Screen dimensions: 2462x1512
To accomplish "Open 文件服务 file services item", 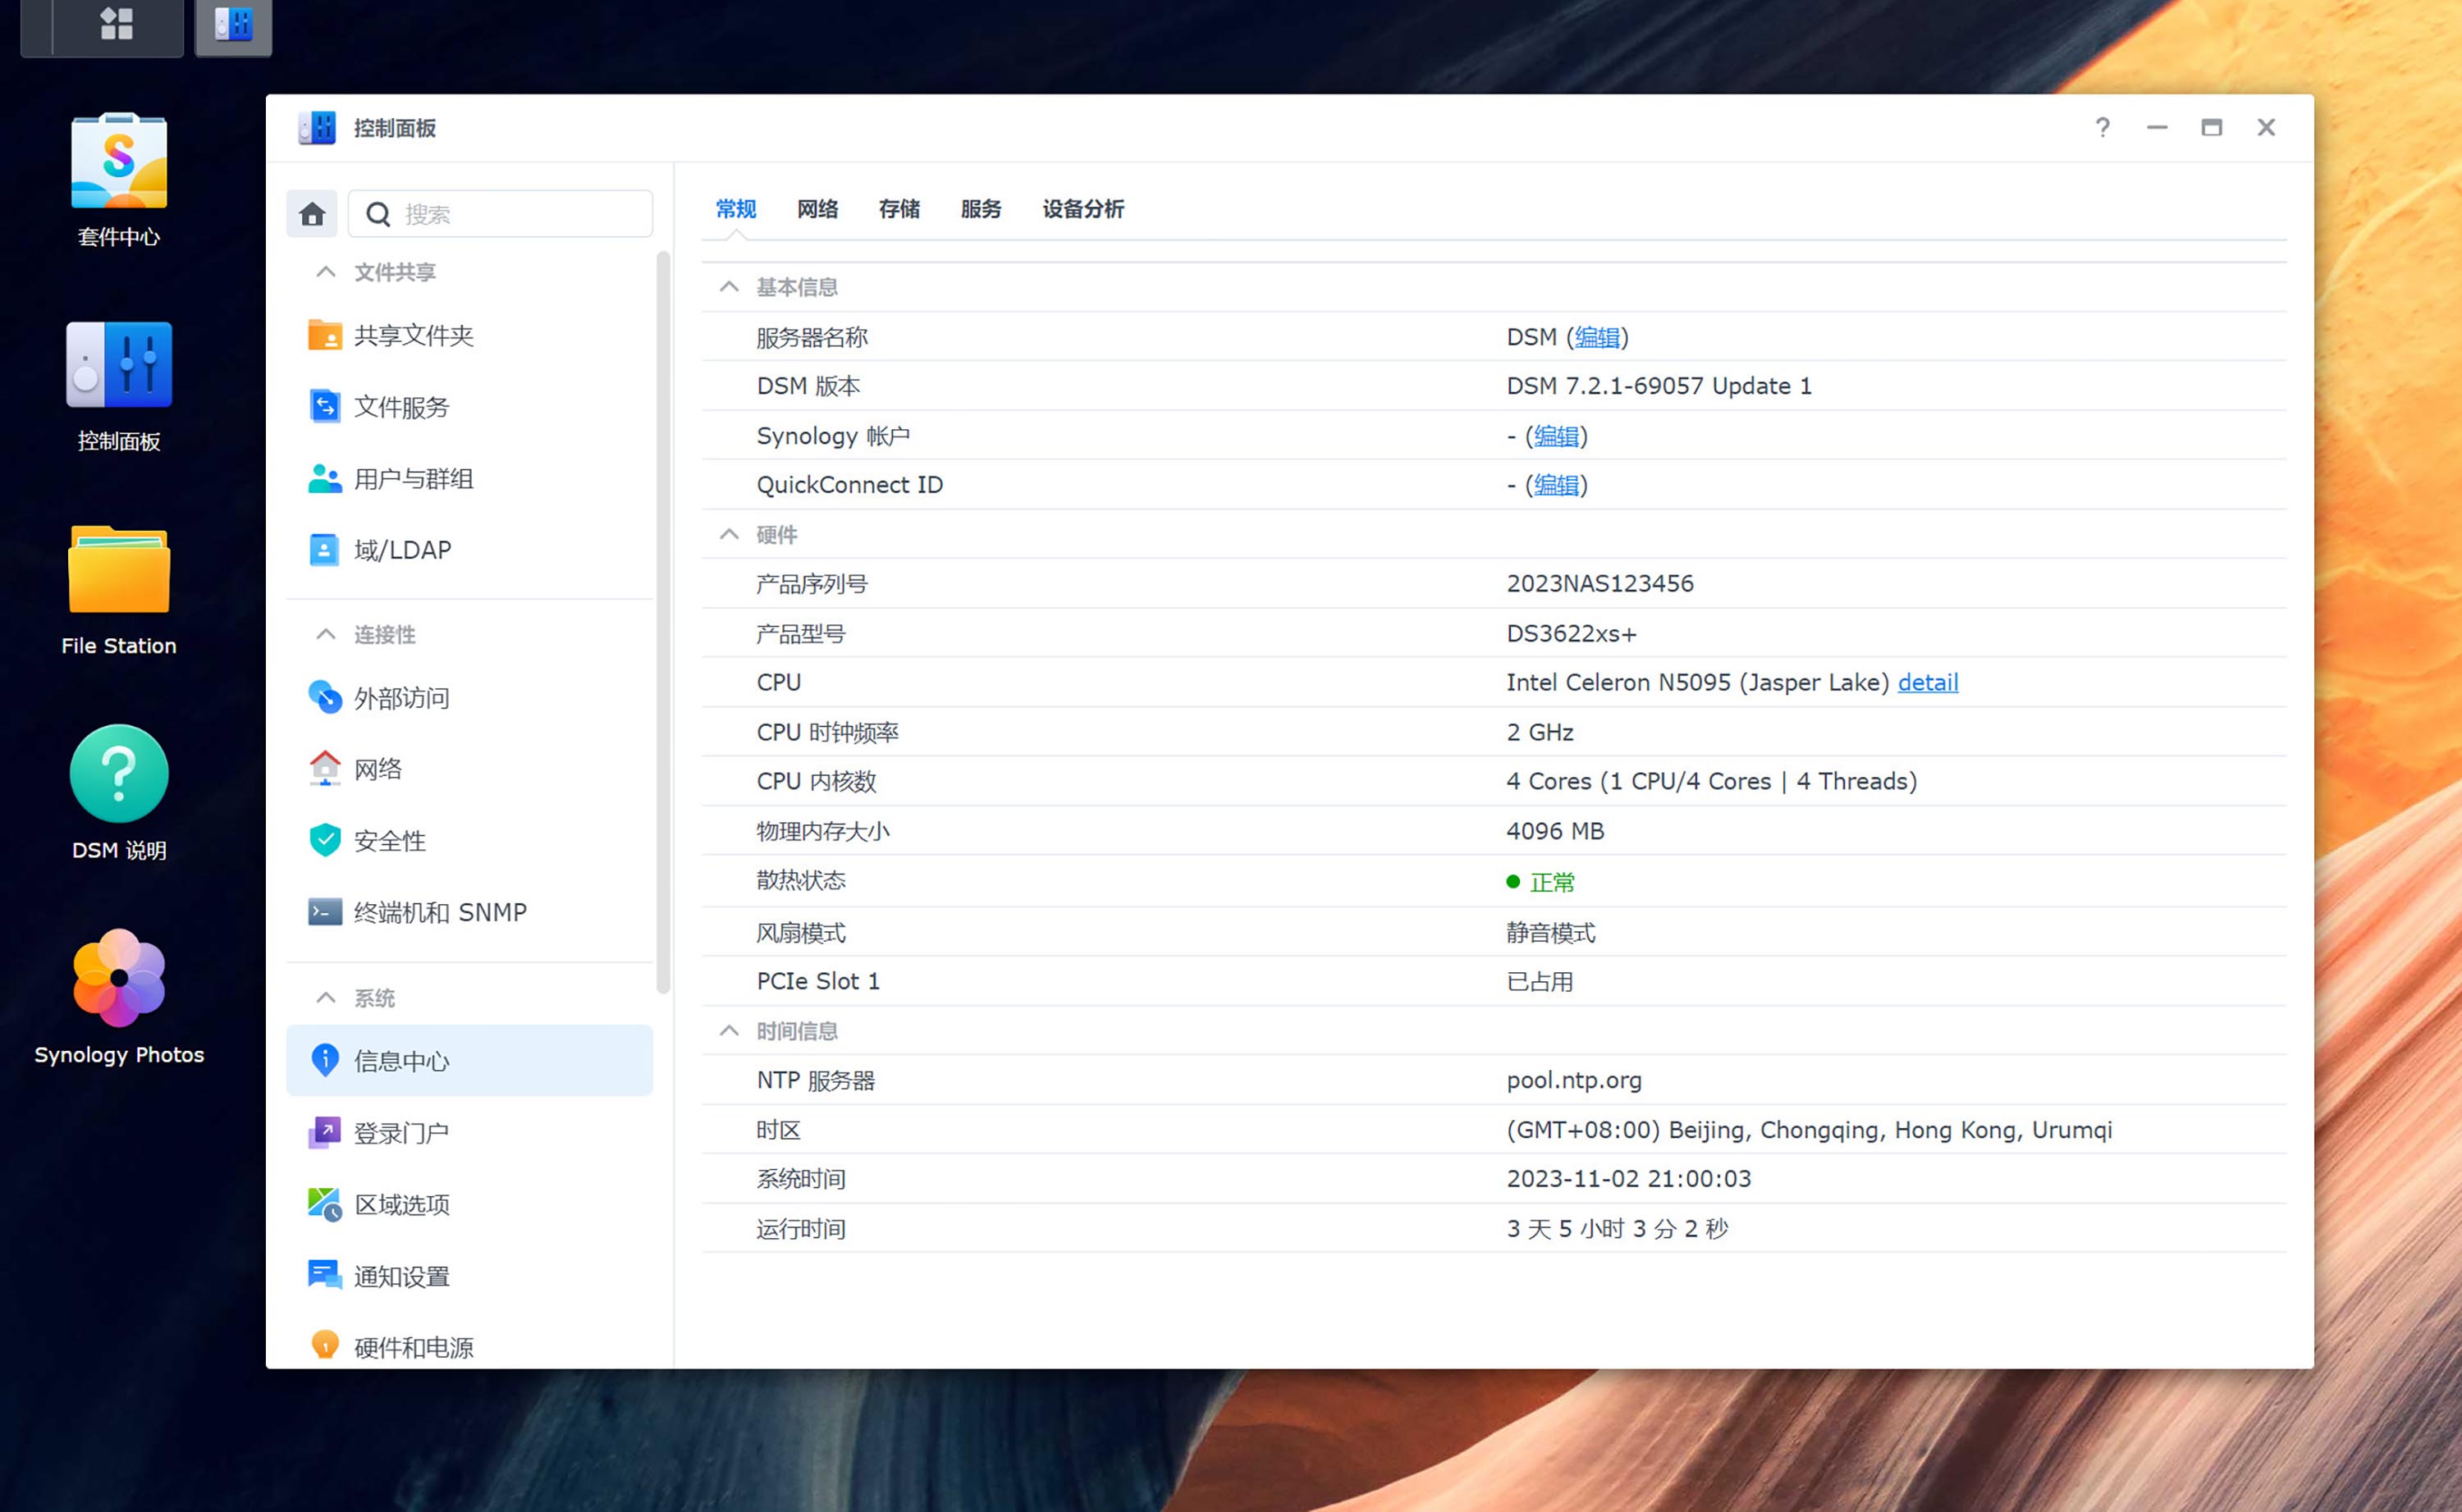I will coord(469,407).
